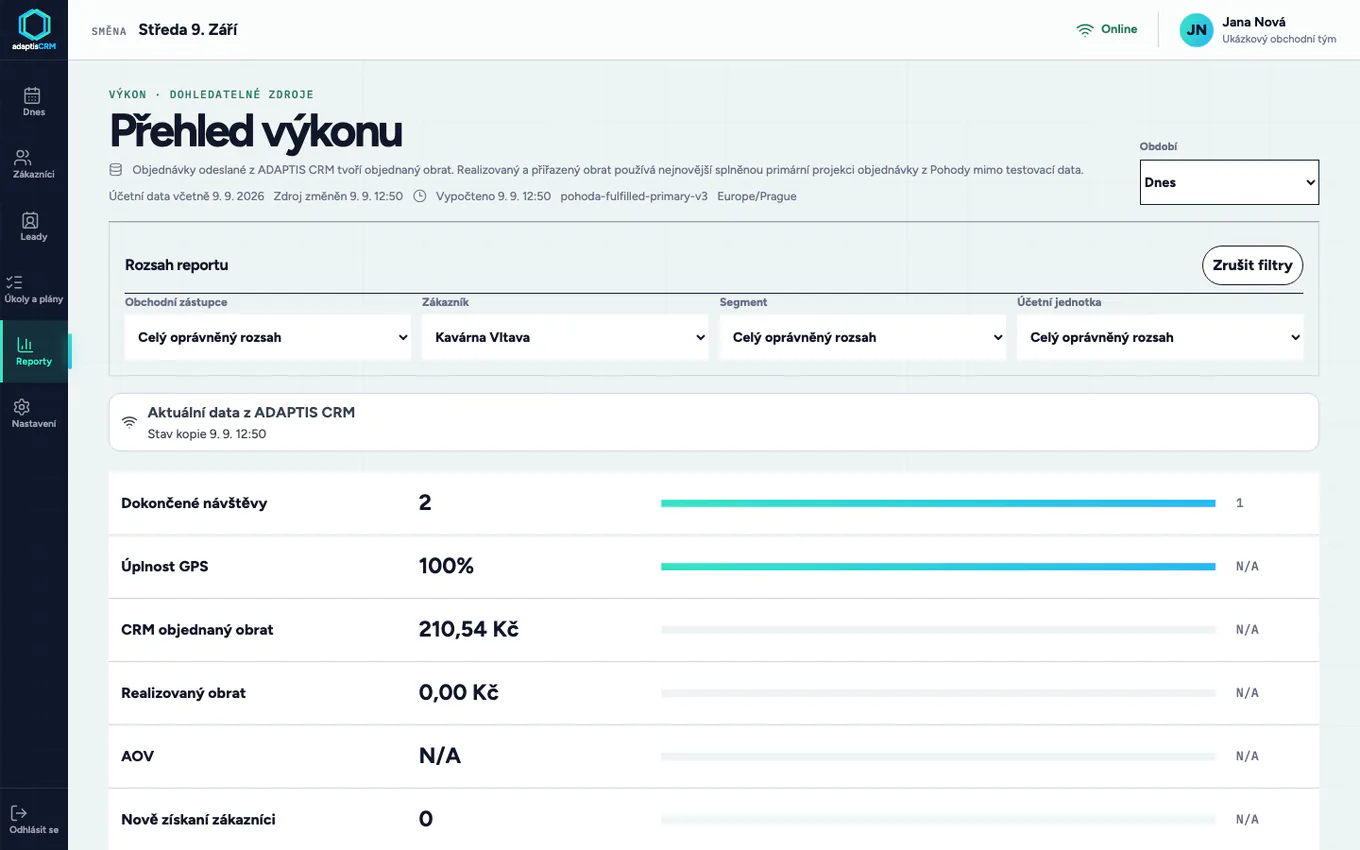Click the Realizovaný obrat label
Viewport: 1360px width, 850px height.
[x=183, y=693]
